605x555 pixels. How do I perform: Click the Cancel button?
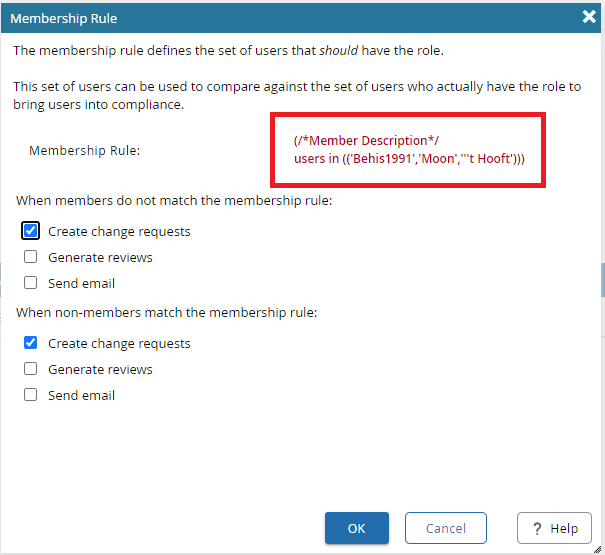pyautogui.click(x=445, y=528)
